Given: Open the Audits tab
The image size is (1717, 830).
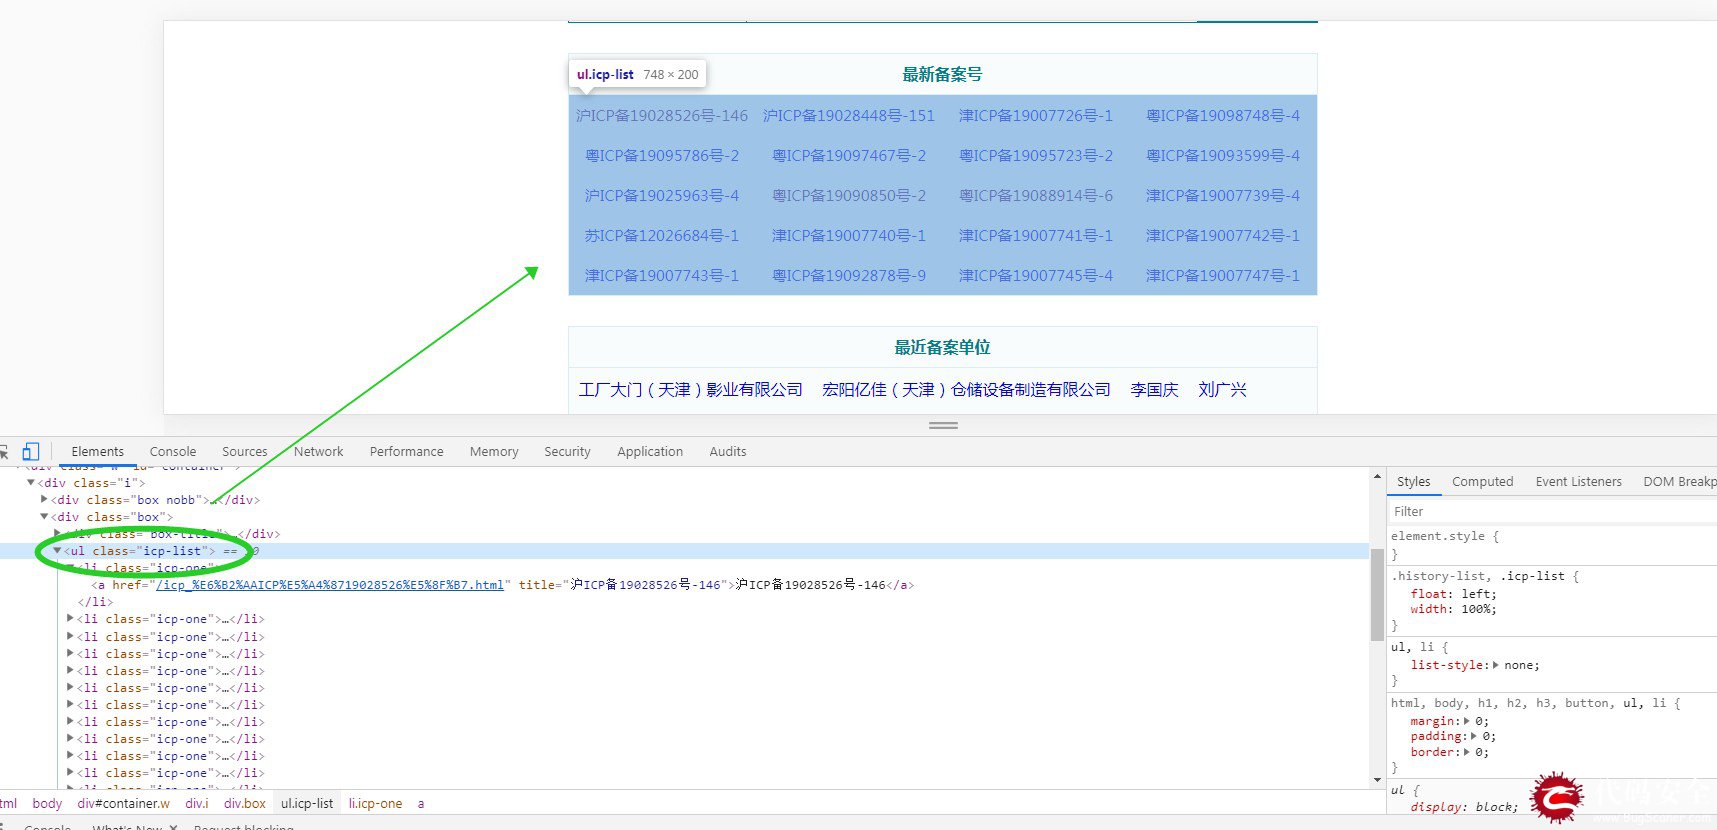Looking at the screenshot, I should coord(728,452).
